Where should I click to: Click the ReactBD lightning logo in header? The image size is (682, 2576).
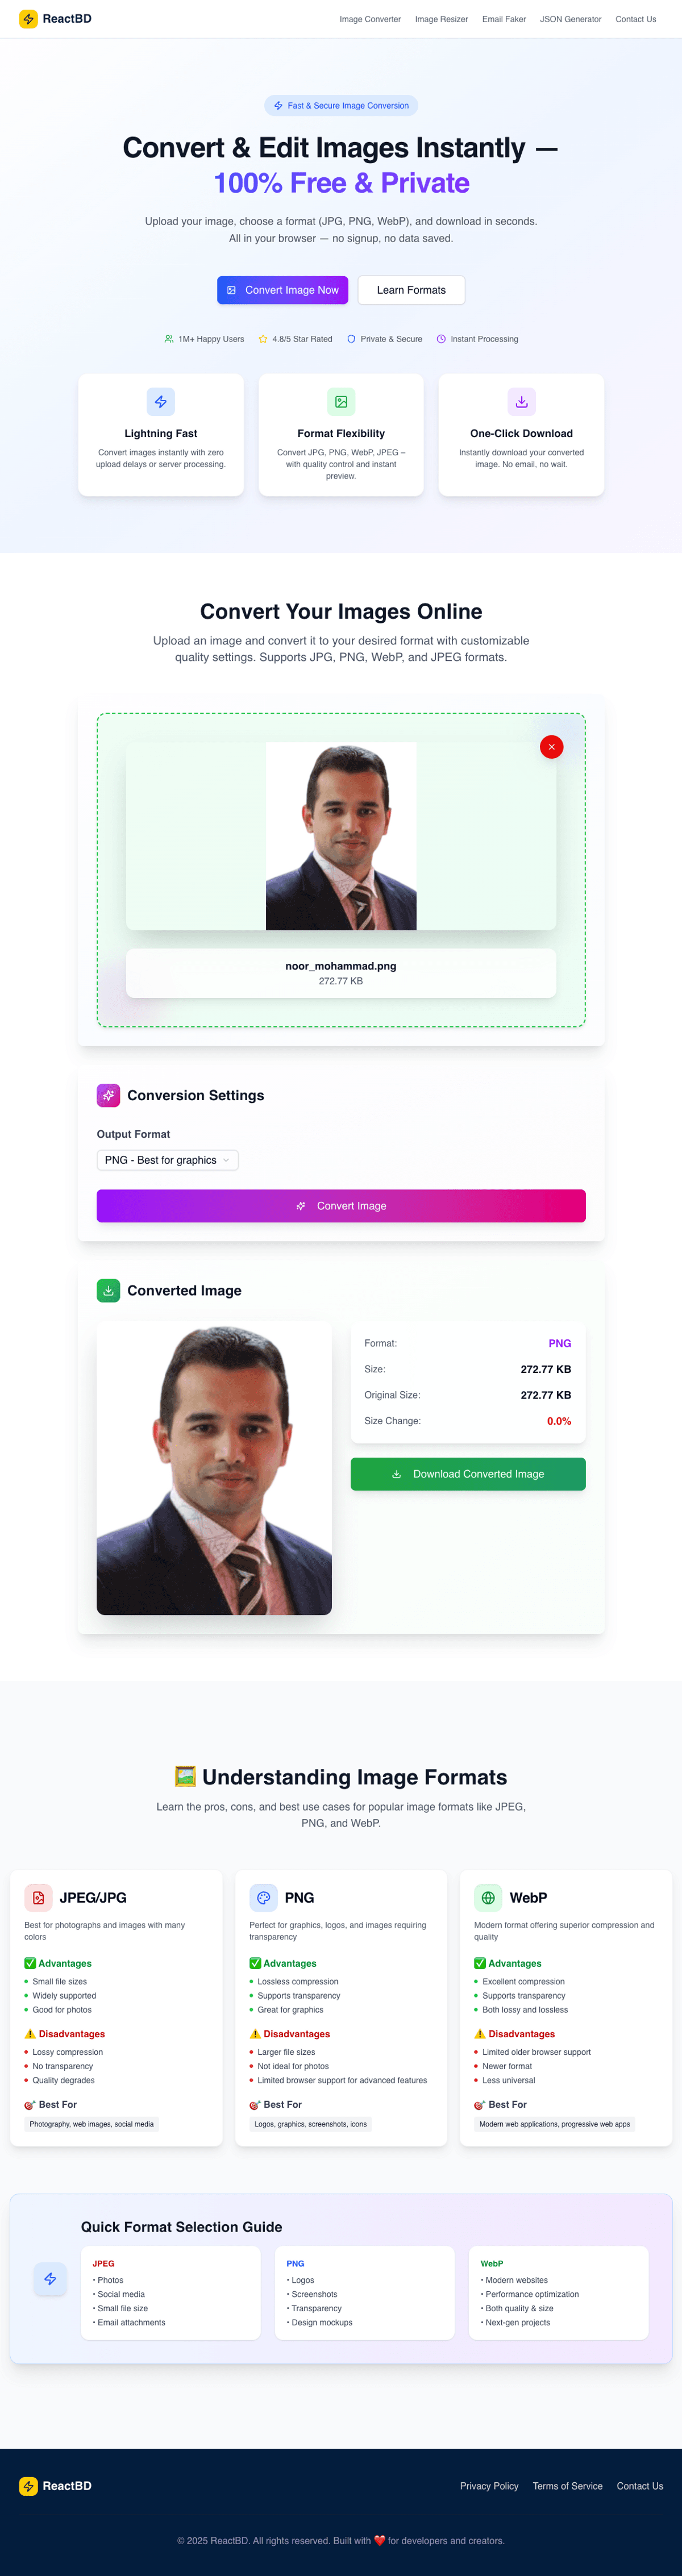28,19
